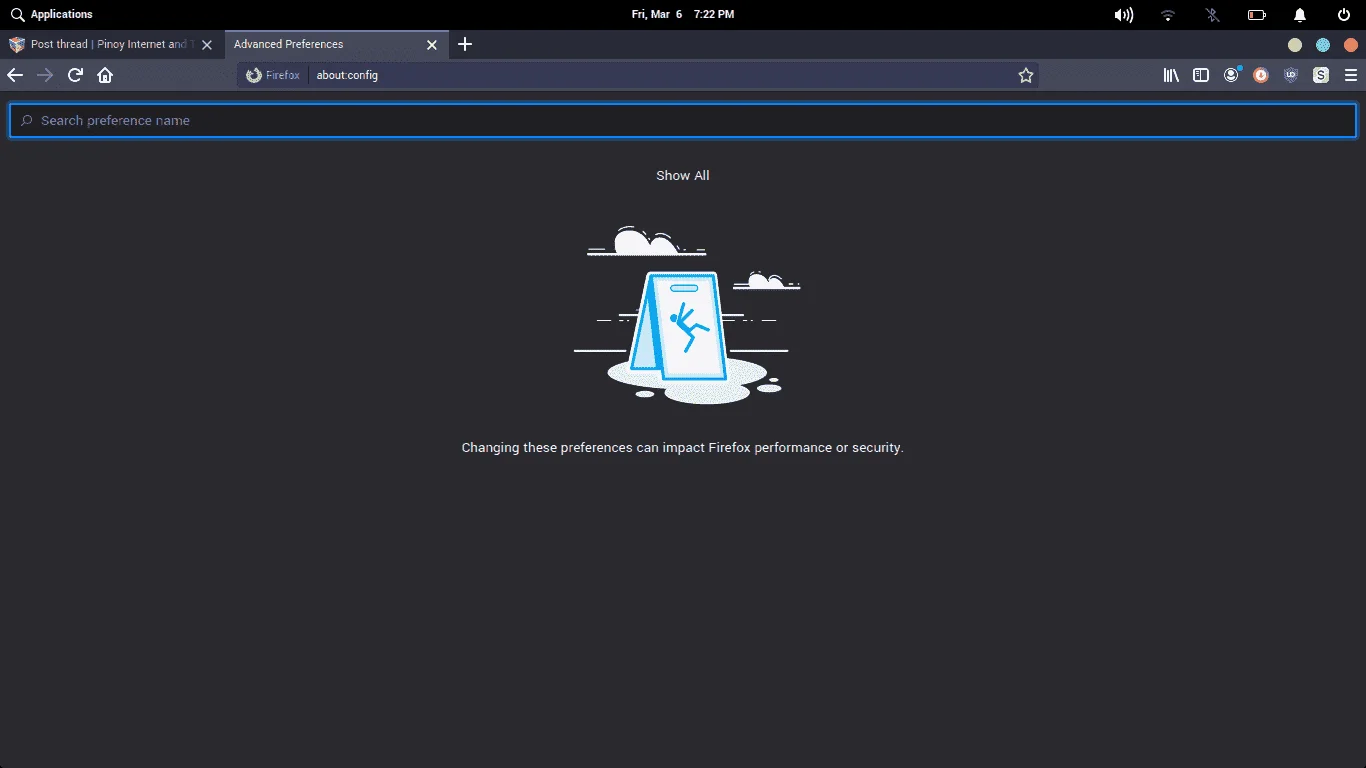This screenshot has width=1366, height=768.
Task: Reload the current page
Action: pyautogui.click(x=75, y=75)
